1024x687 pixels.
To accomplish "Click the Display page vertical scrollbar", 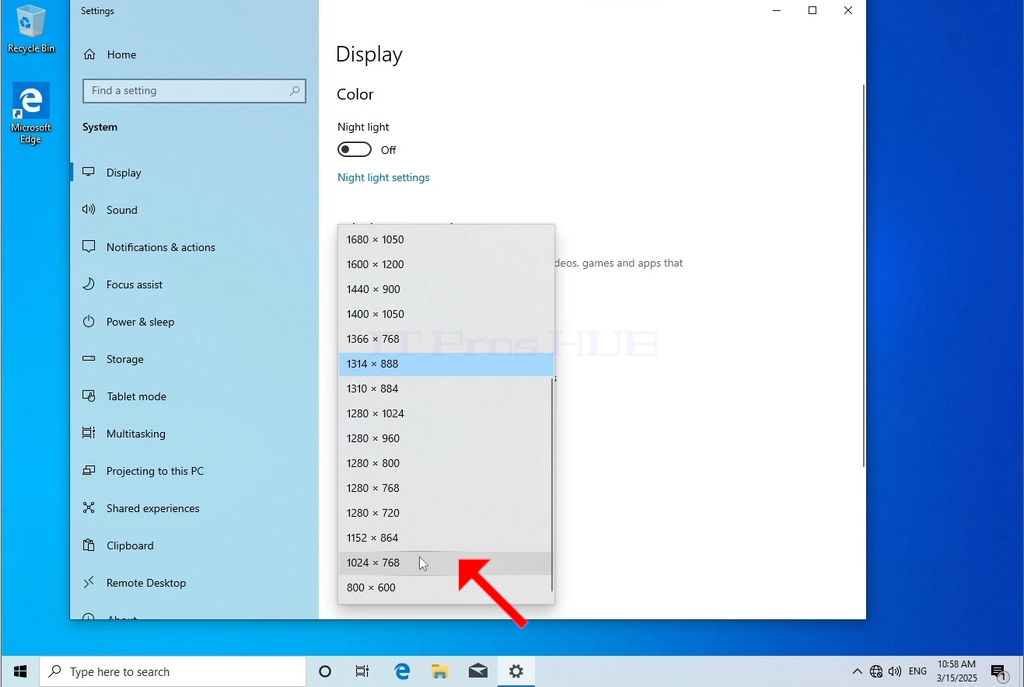I will tap(863, 276).
